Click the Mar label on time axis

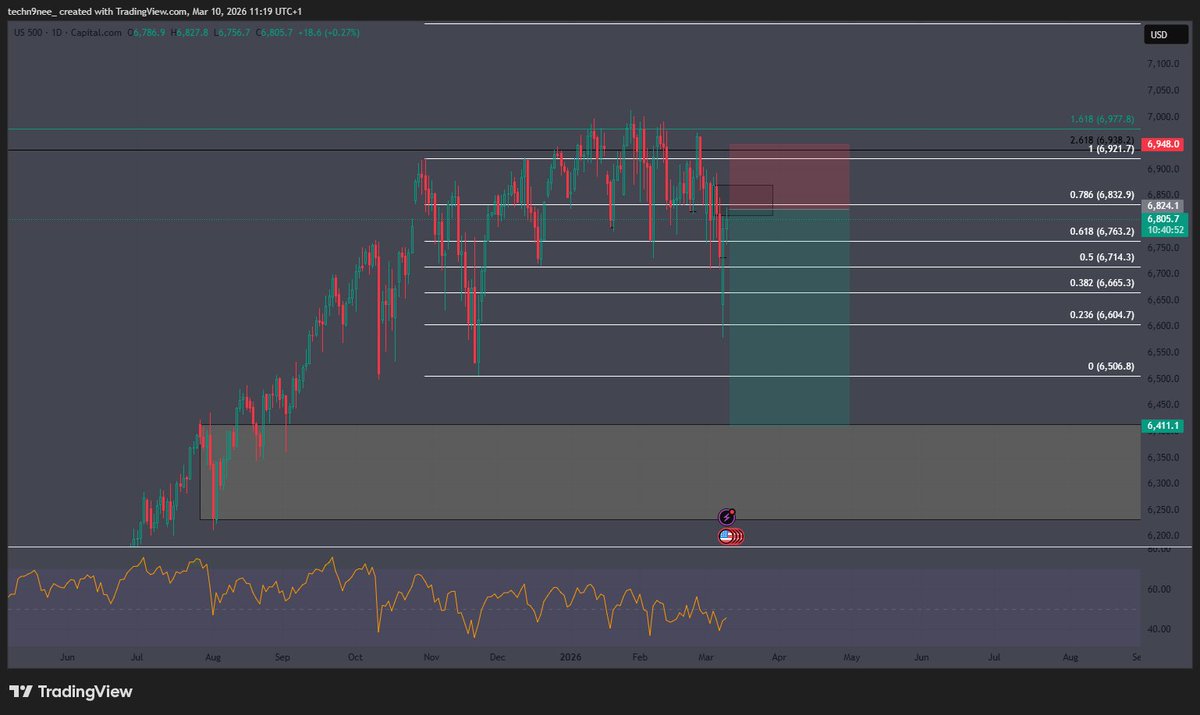707,658
